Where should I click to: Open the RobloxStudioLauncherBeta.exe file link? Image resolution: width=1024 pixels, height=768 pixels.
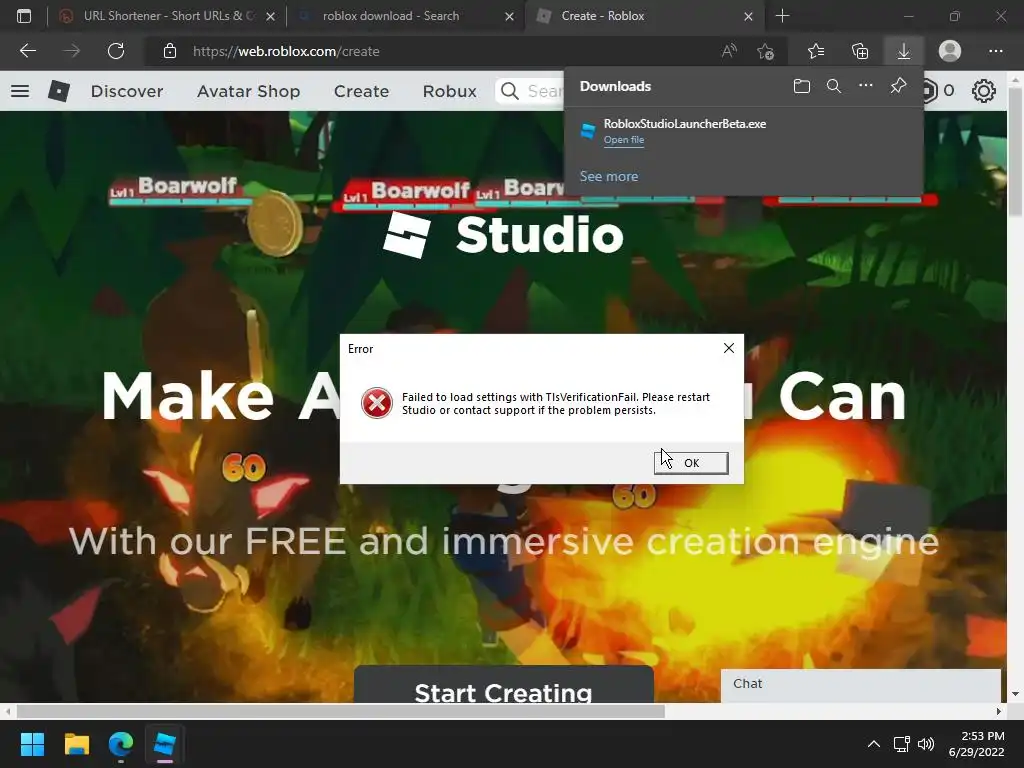pyautogui.click(x=624, y=140)
